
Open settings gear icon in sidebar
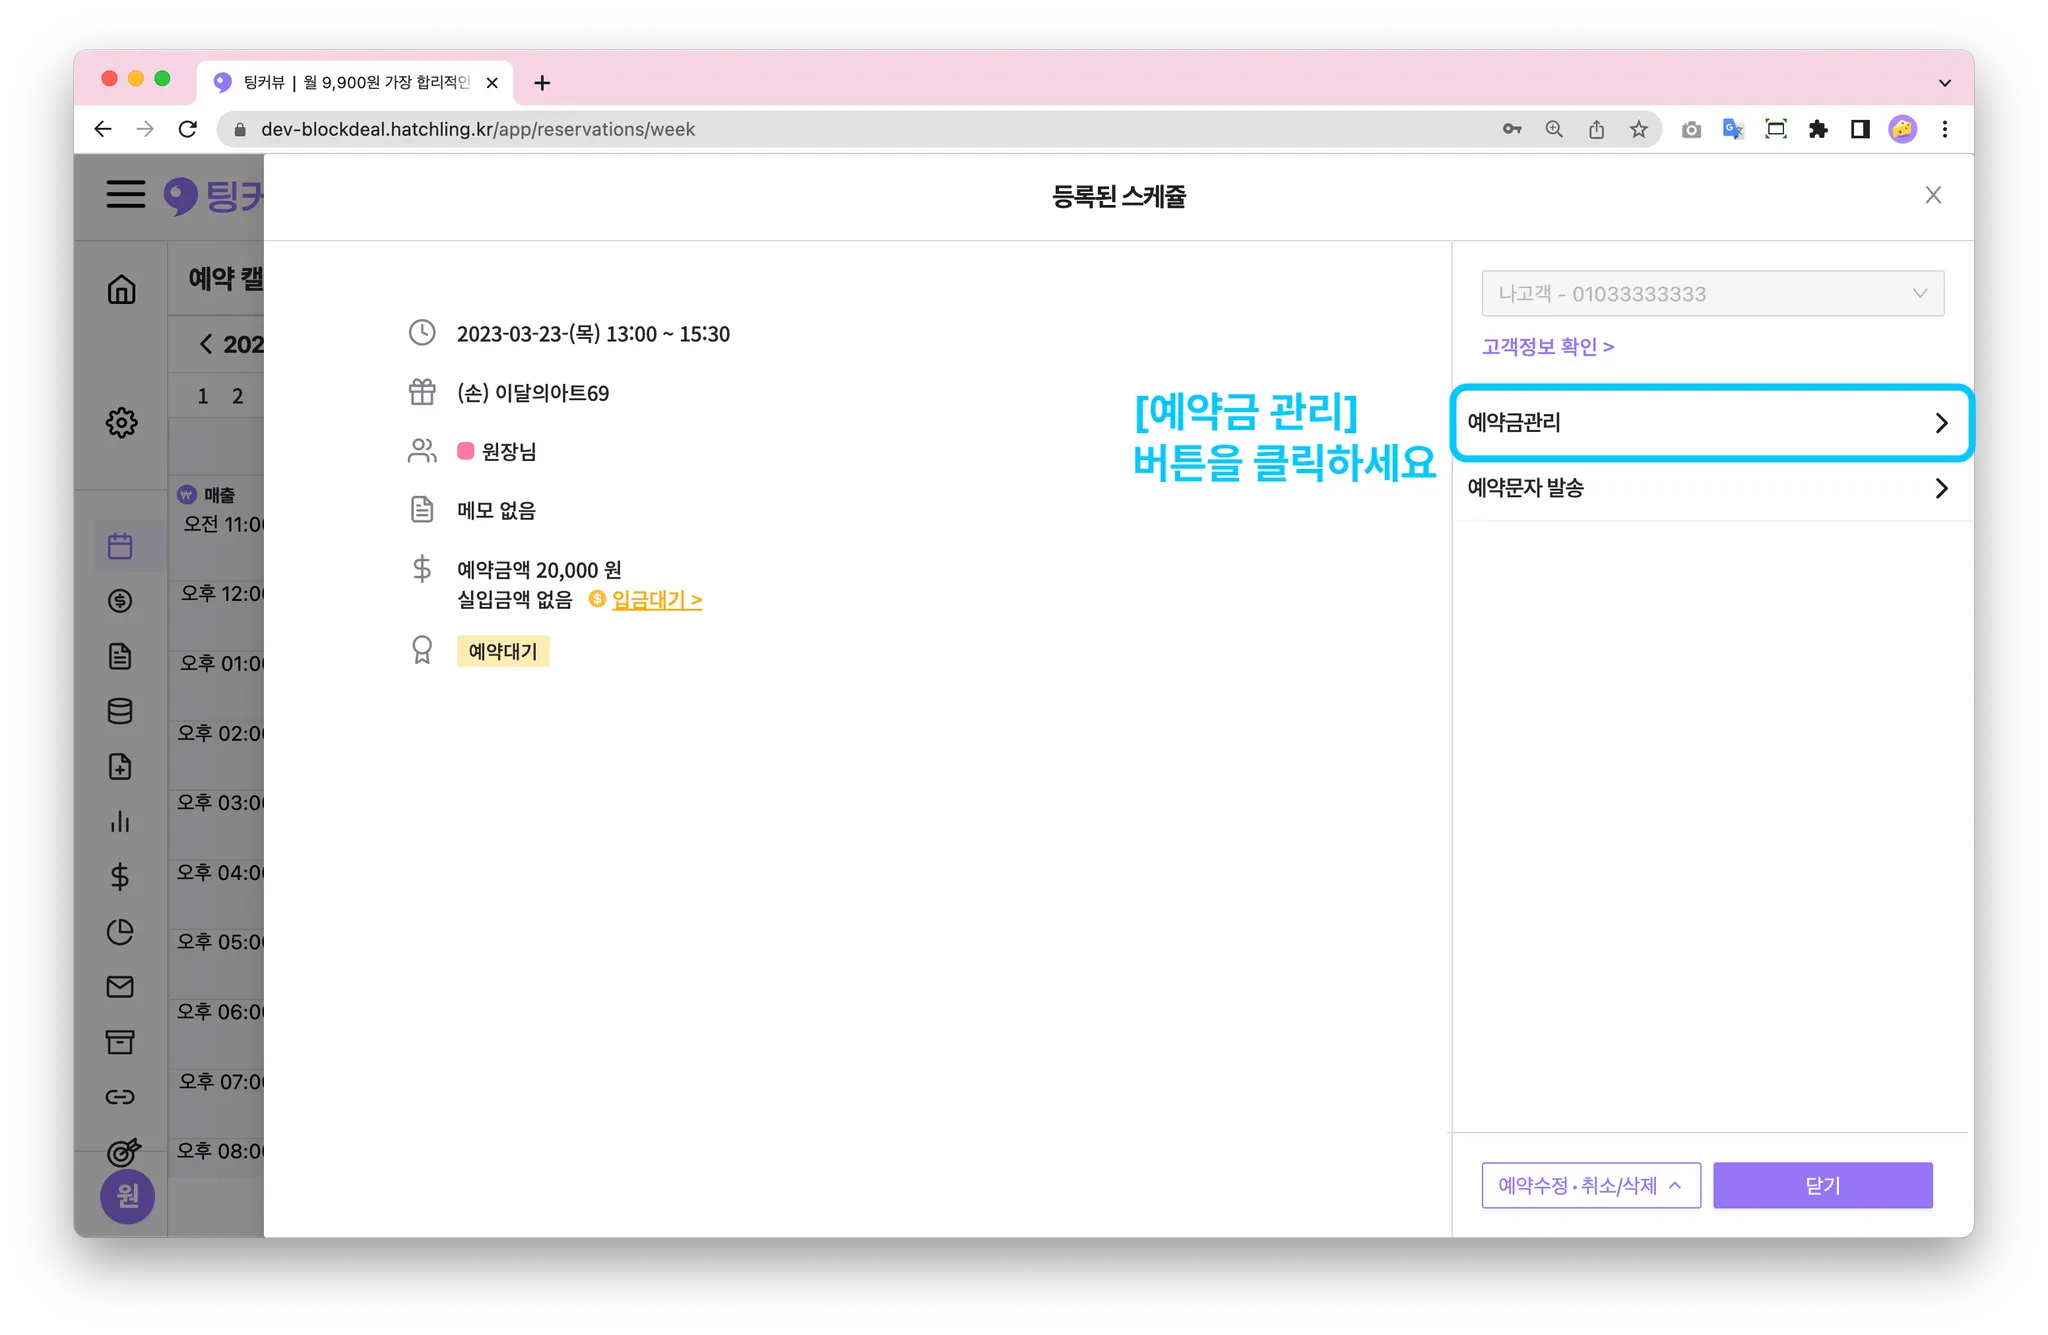point(121,422)
